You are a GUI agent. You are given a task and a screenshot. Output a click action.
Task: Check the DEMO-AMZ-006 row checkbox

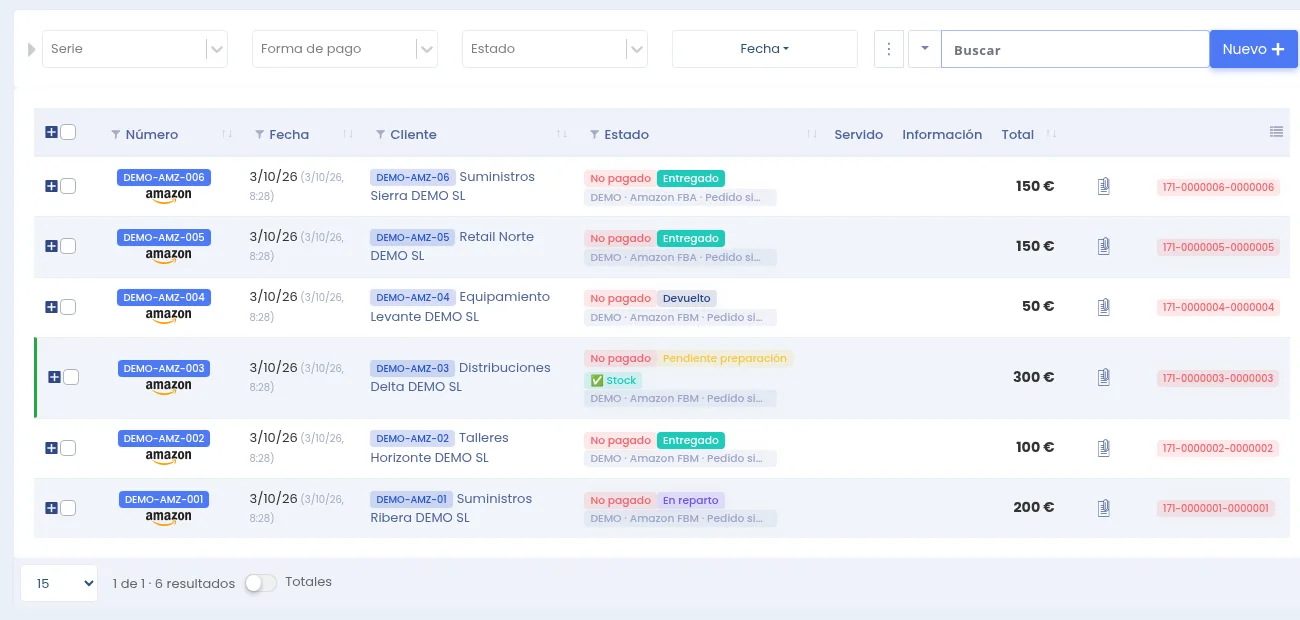(68, 186)
